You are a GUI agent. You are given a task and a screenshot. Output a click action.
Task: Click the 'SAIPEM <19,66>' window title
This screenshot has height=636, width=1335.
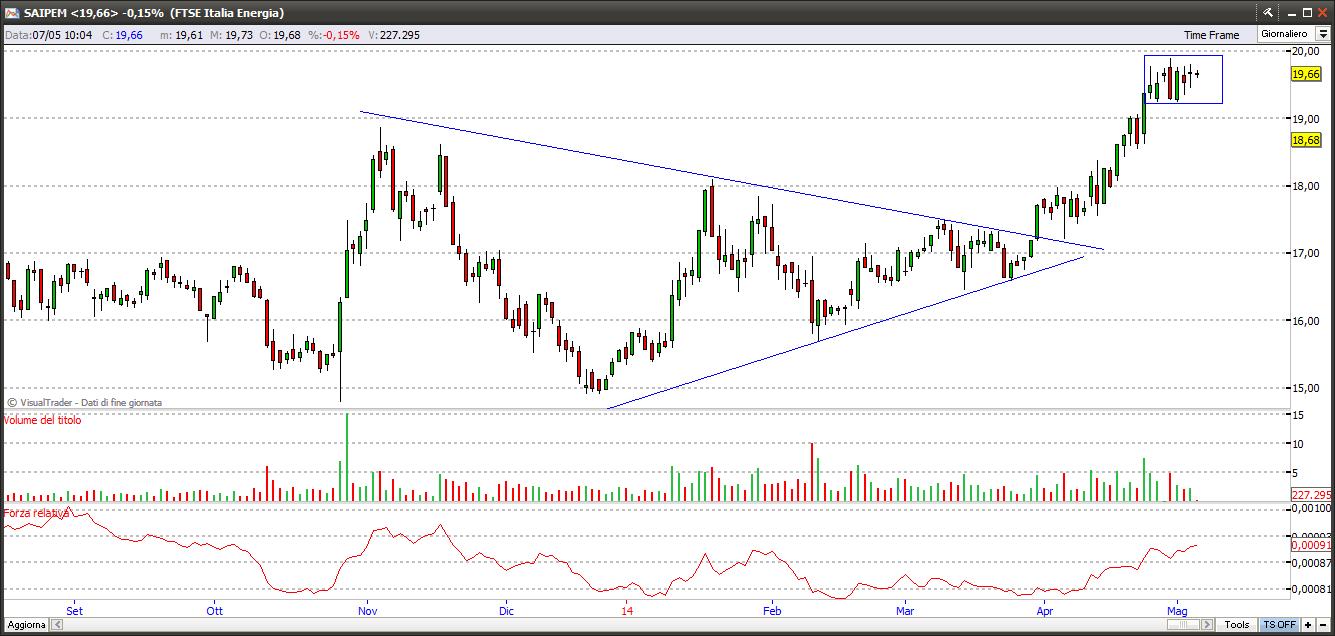[70, 13]
